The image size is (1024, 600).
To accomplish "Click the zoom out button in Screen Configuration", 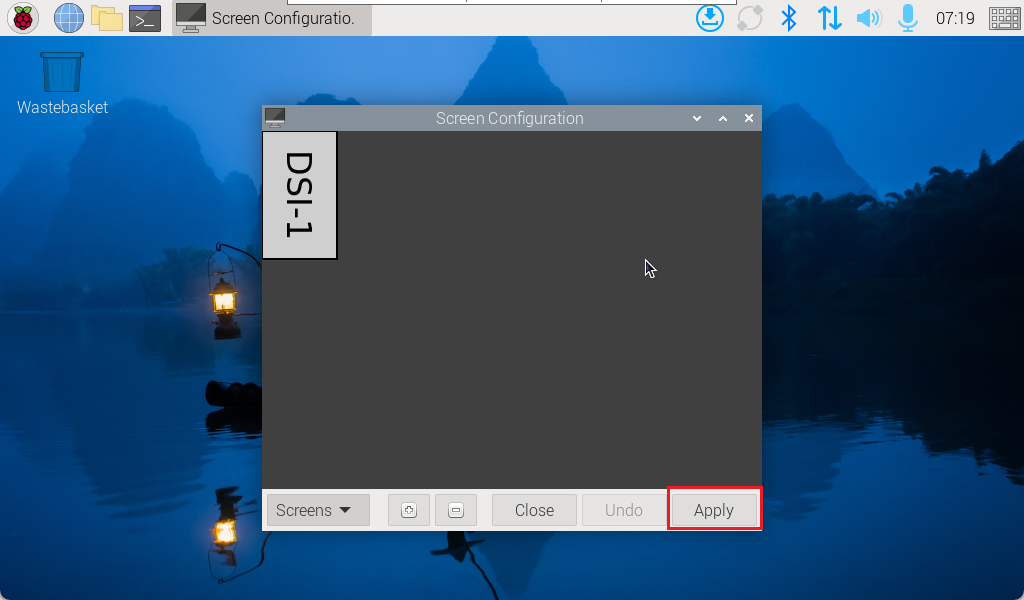I will (456, 510).
